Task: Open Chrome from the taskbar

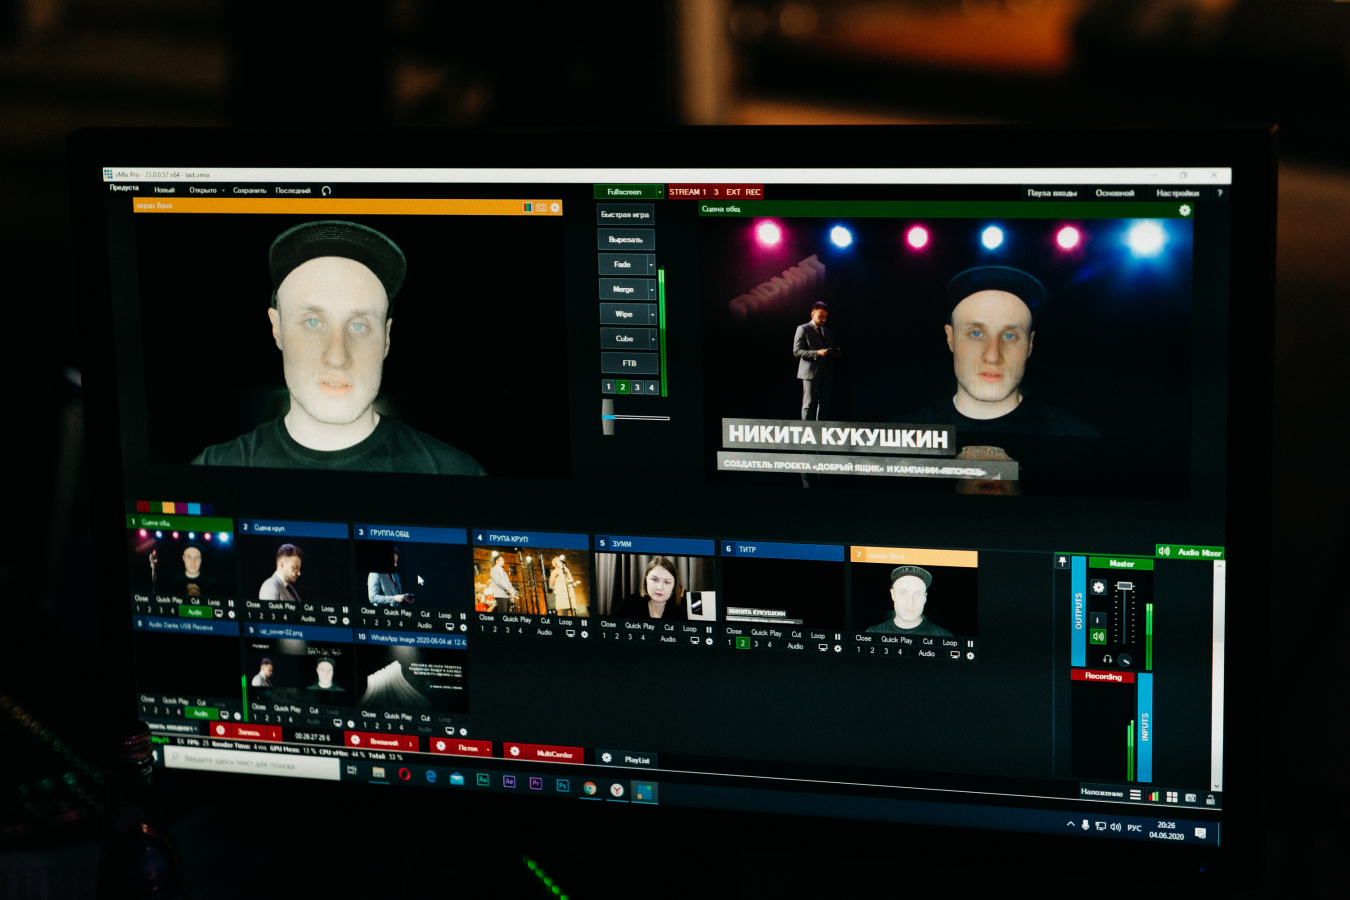Action: pyautogui.click(x=590, y=788)
